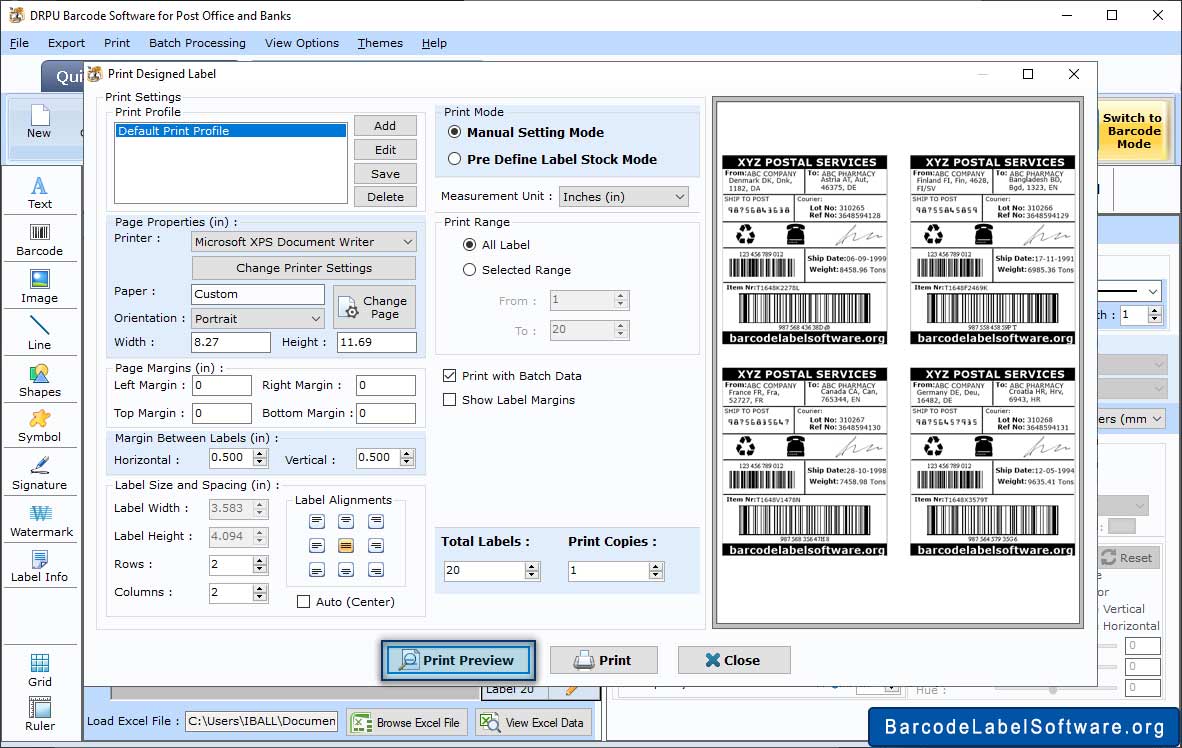Open the Export menu

66,43
